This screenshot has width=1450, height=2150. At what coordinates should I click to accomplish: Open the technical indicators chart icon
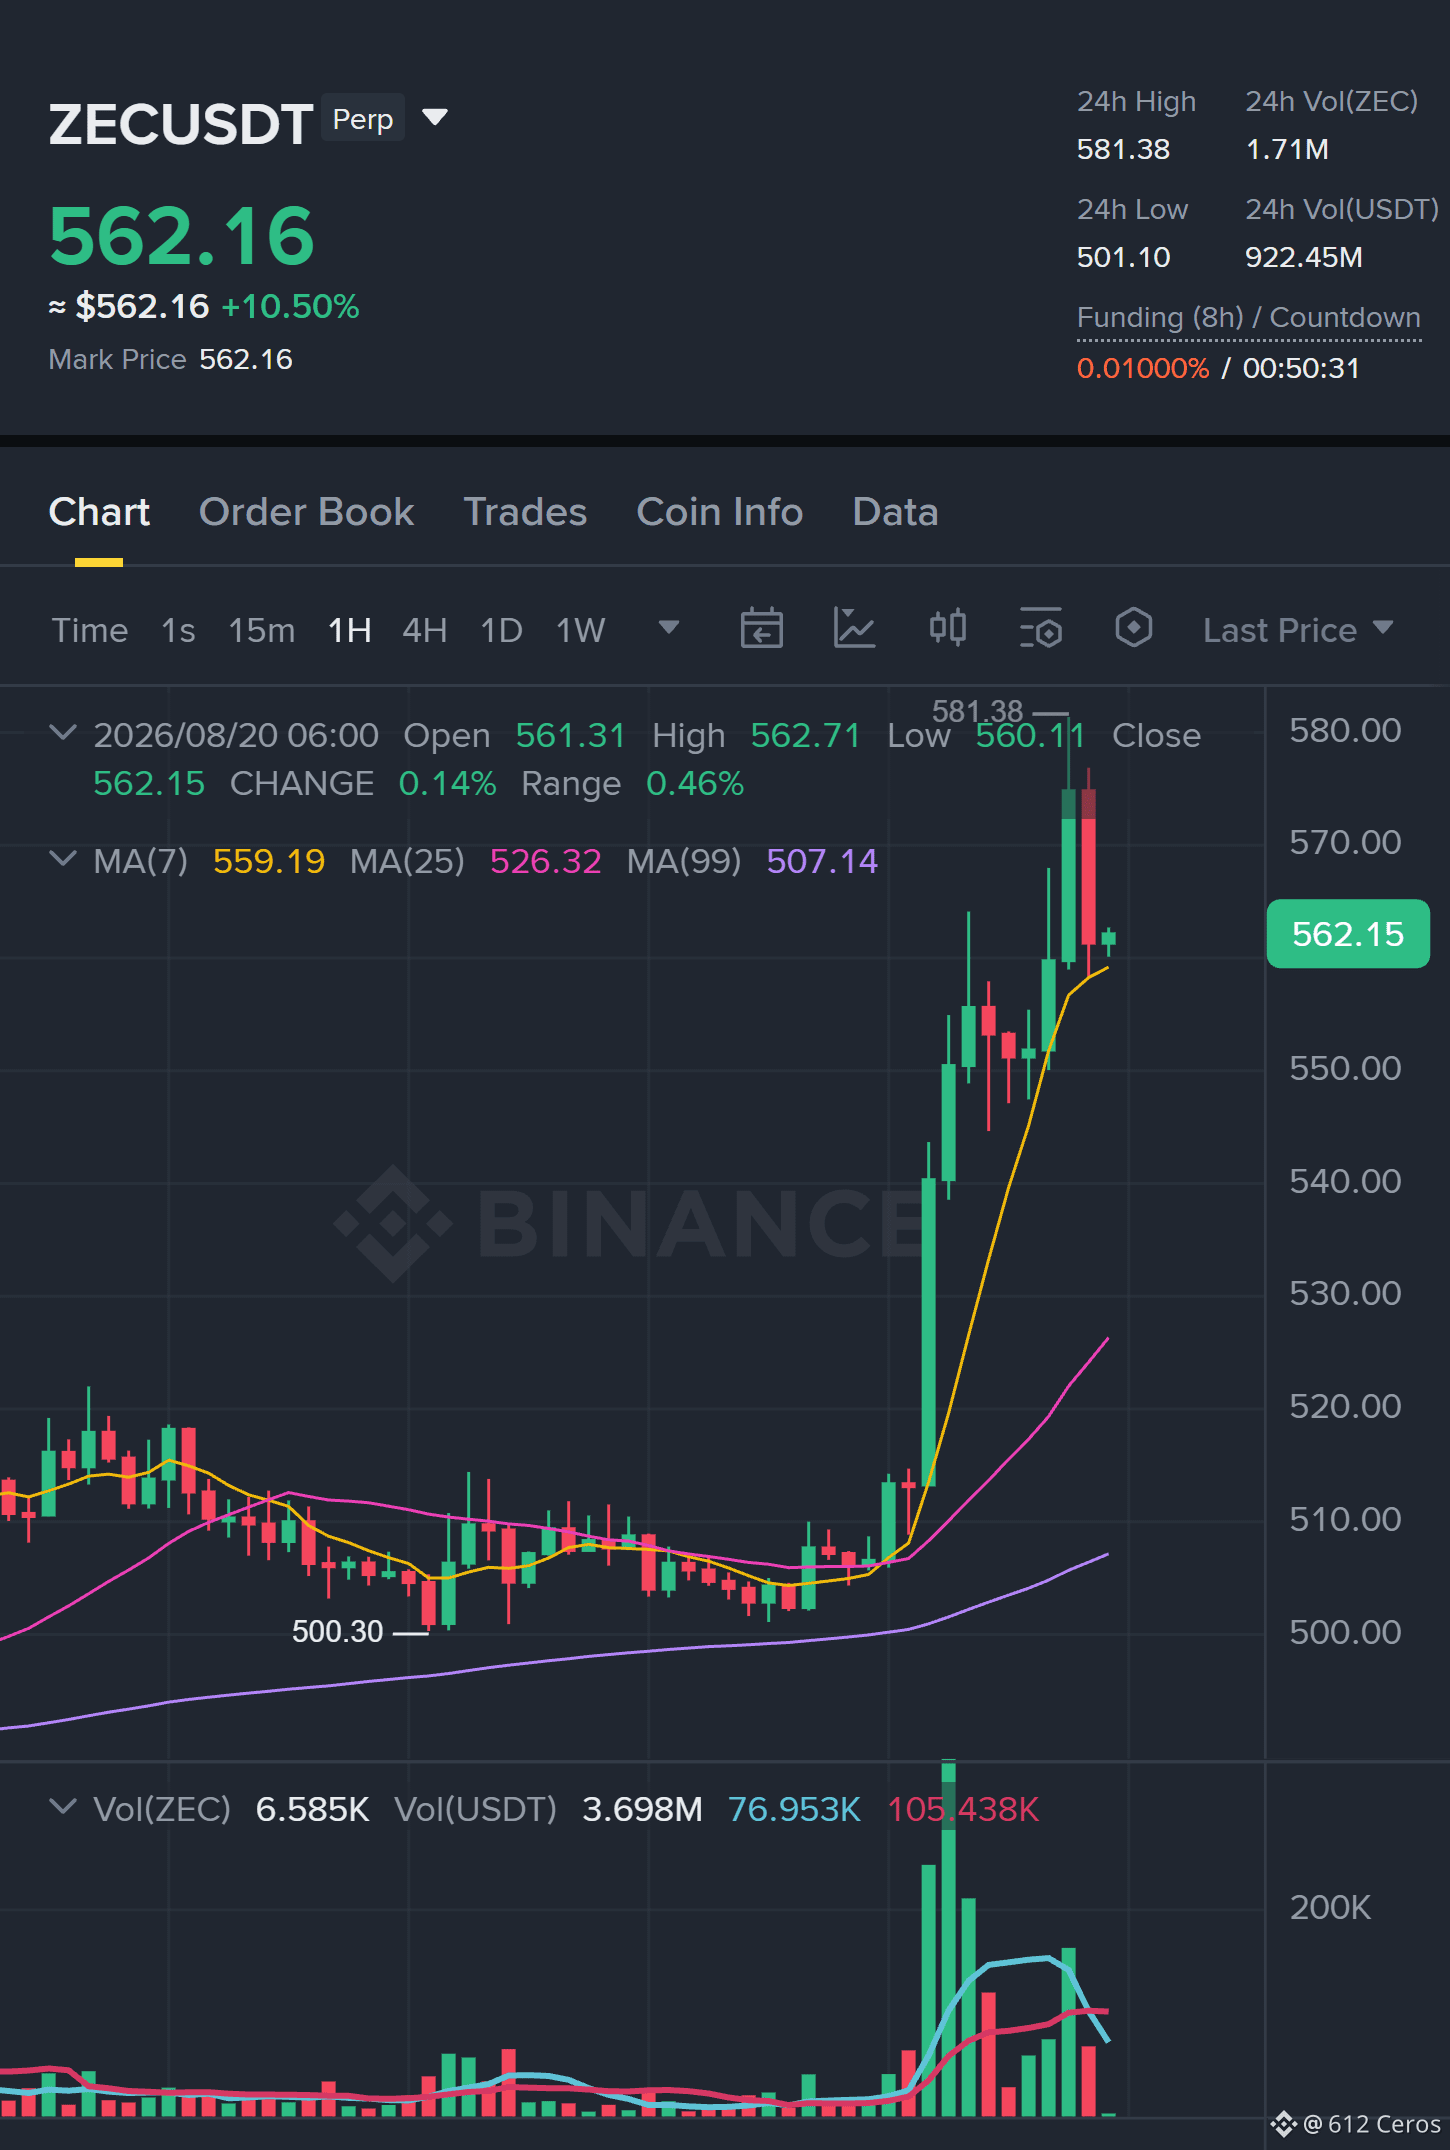854,628
